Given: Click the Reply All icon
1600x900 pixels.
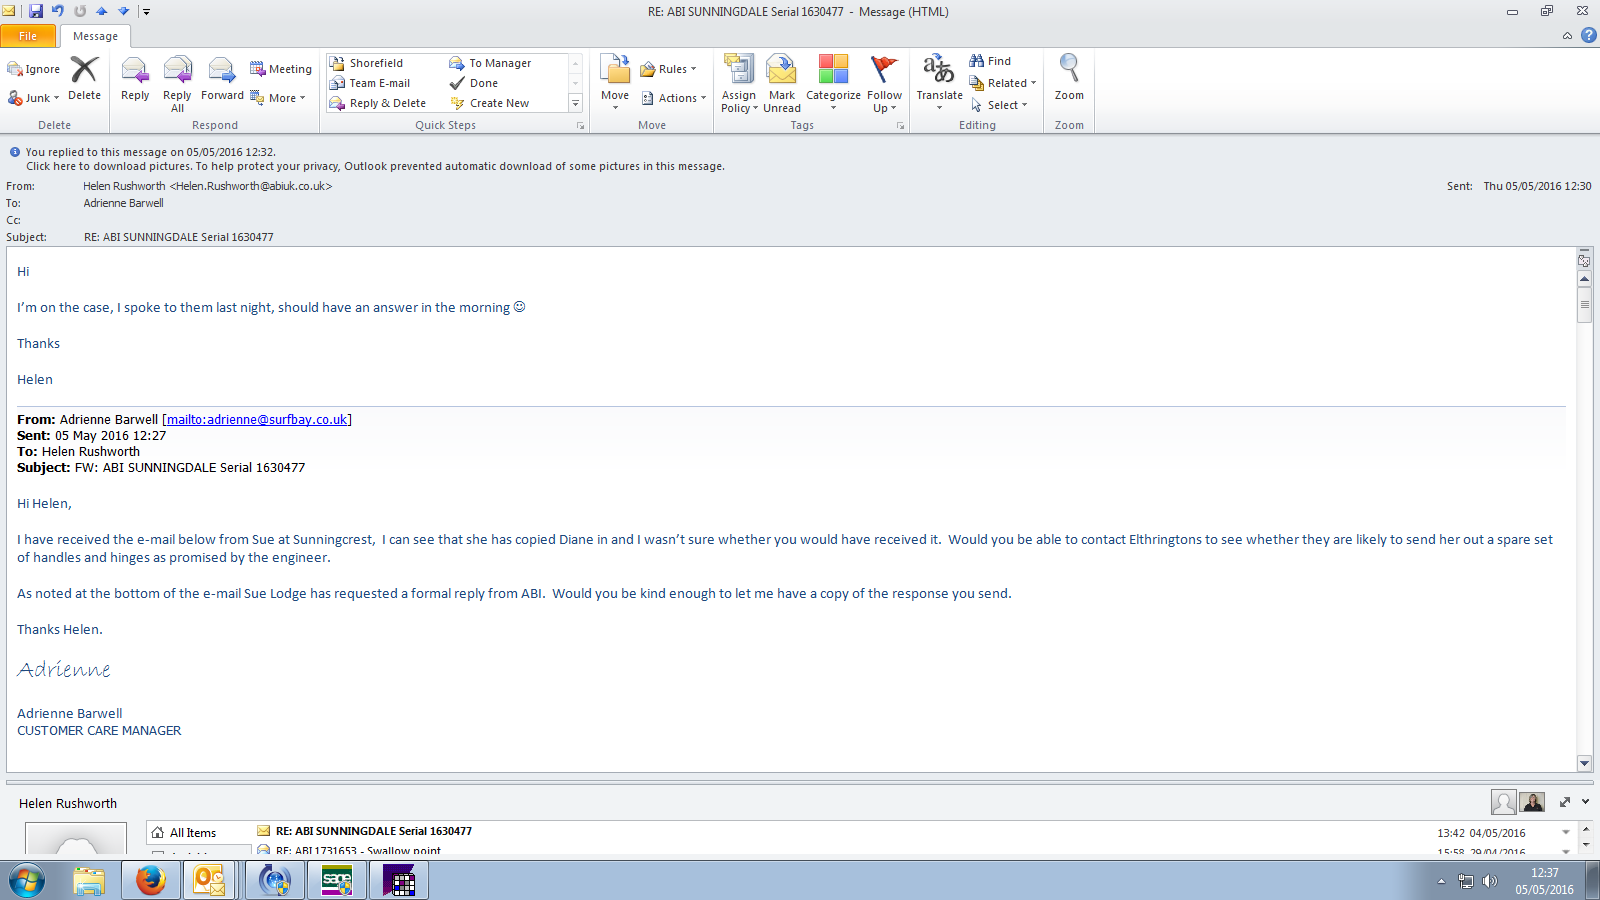Looking at the screenshot, I should (x=177, y=82).
